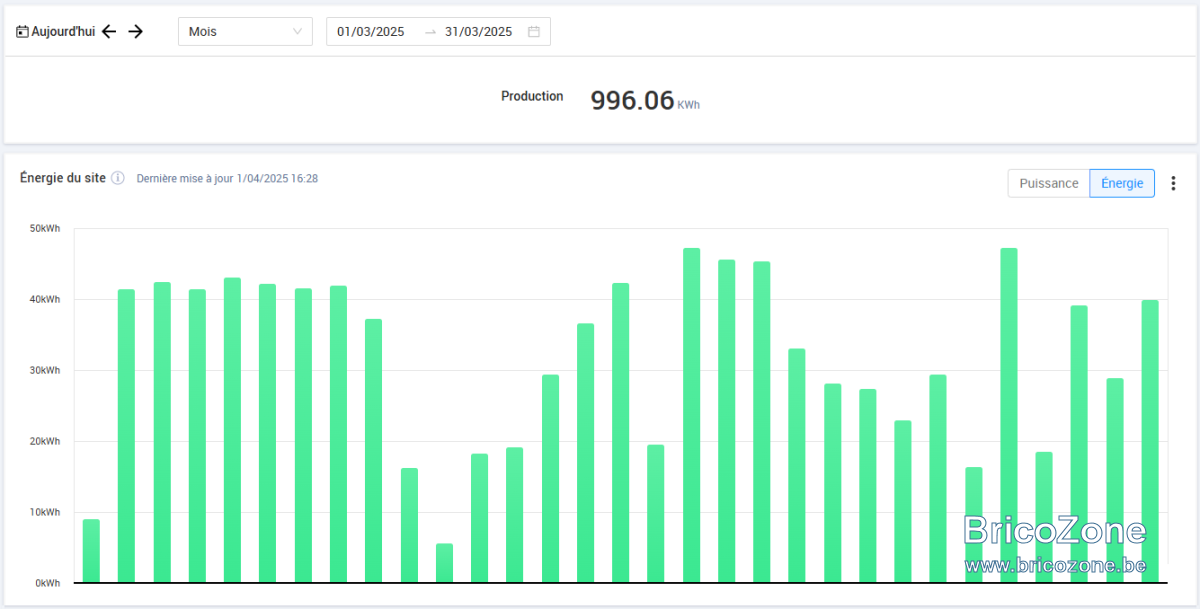Advance to next month with right arrow
1200x609 pixels.
(136, 32)
